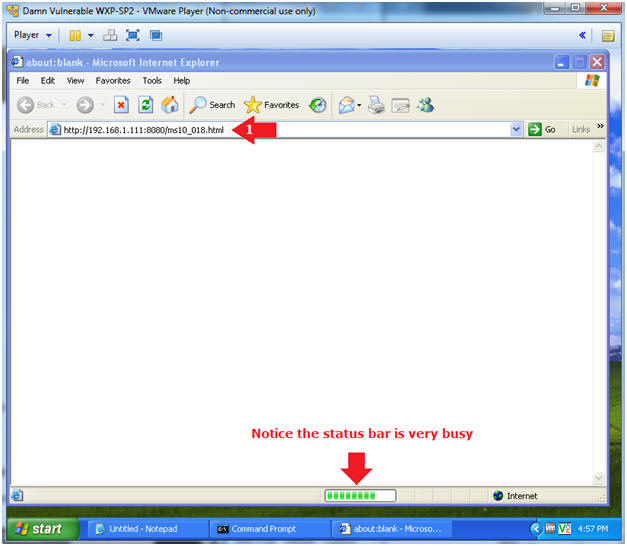The width and height of the screenshot is (627, 546).
Task: Expand the Mail dropdown arrow
Action: point(359,106)
